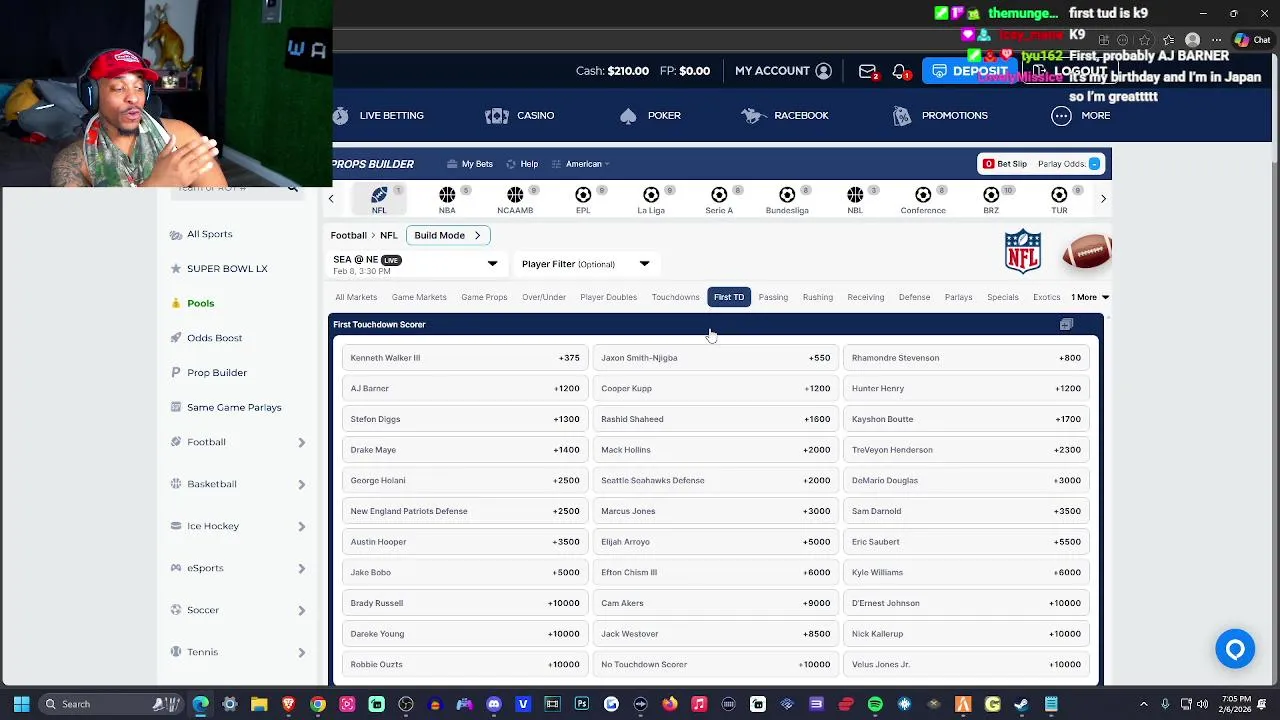Click the Deposit button
1280x720 pixels.
click(968, 71)
